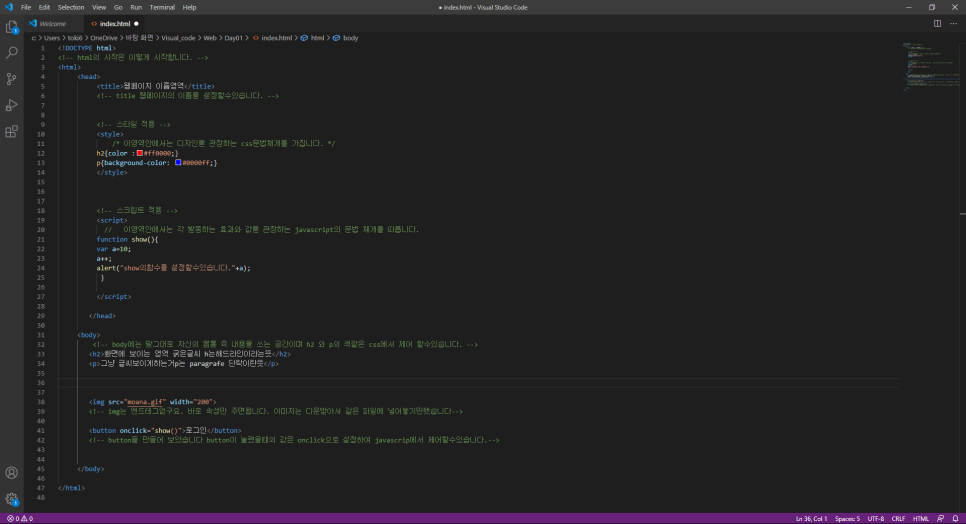Switch to the Welcome tab
966x524 pixels.
click(x=52, y=24)
